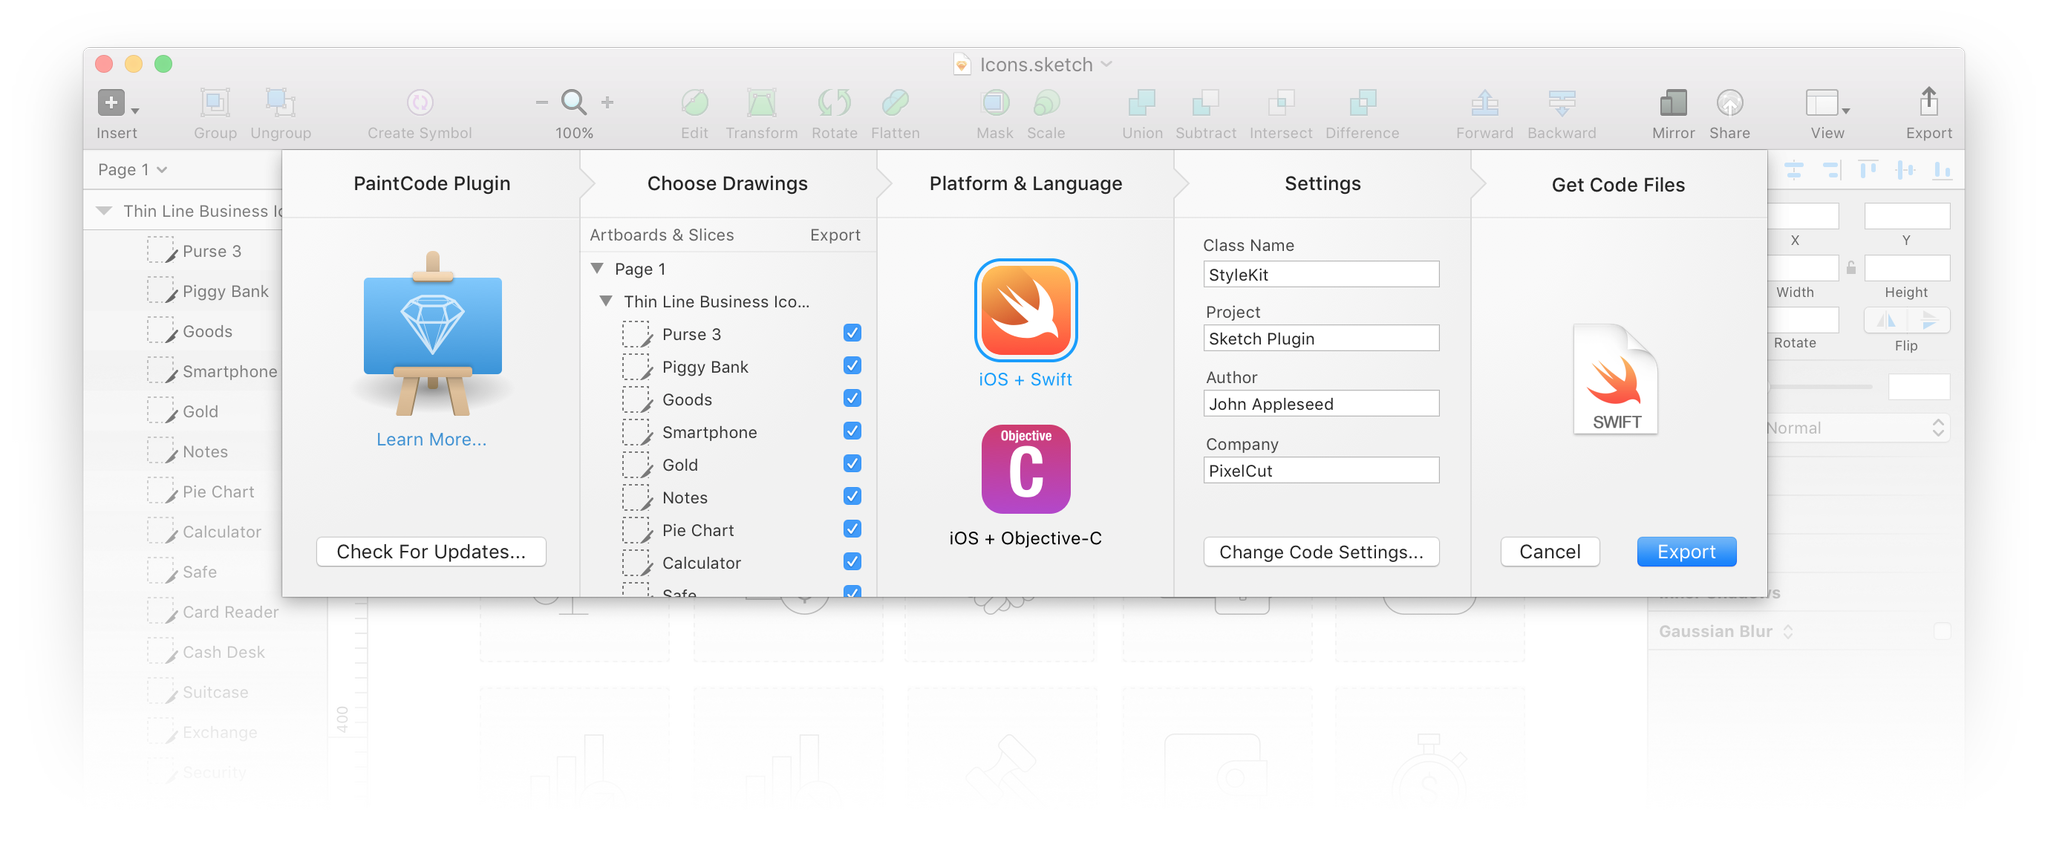Go to the PaintCode Plugin step
Image resolution: width=2048 pixels, height=859 pixels.
click(x=432, y=184)
